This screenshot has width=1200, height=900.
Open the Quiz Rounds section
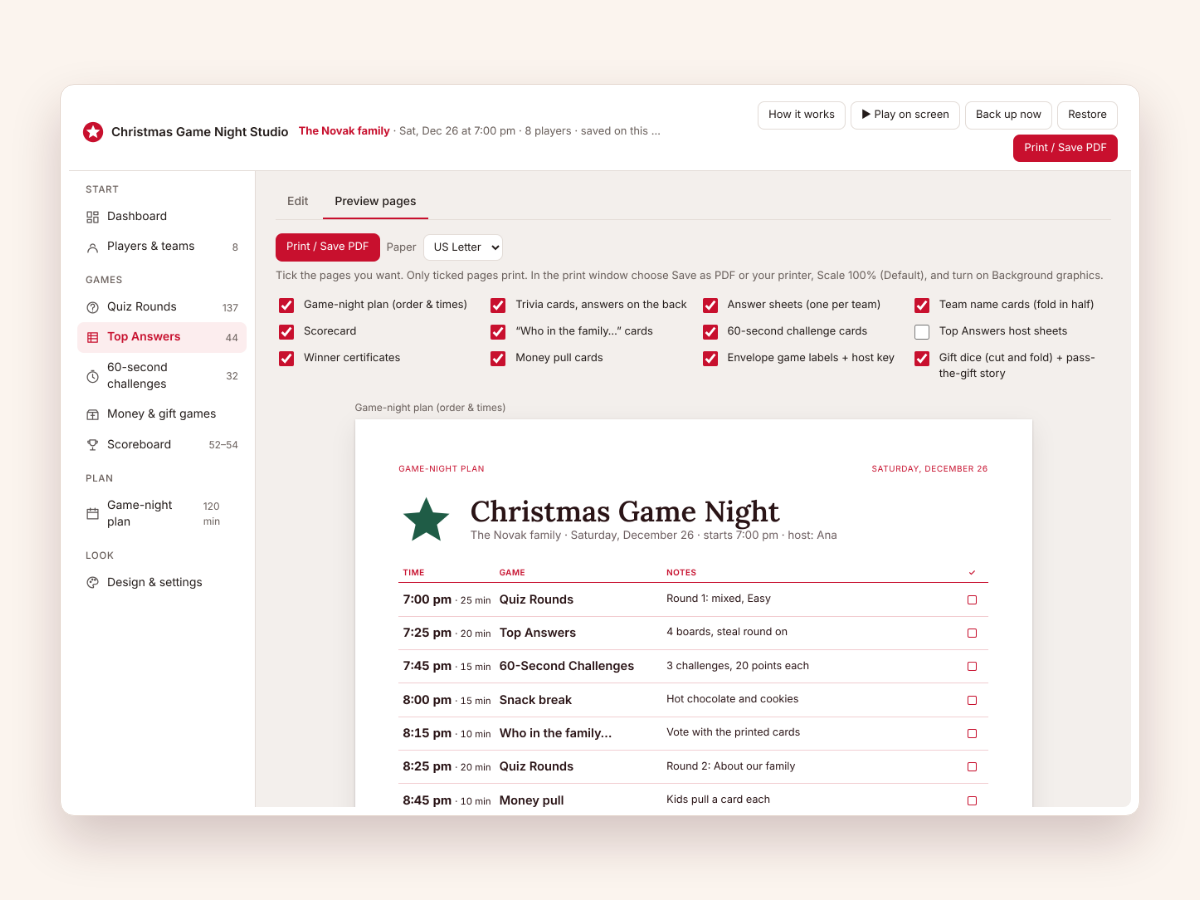point(162,307)
